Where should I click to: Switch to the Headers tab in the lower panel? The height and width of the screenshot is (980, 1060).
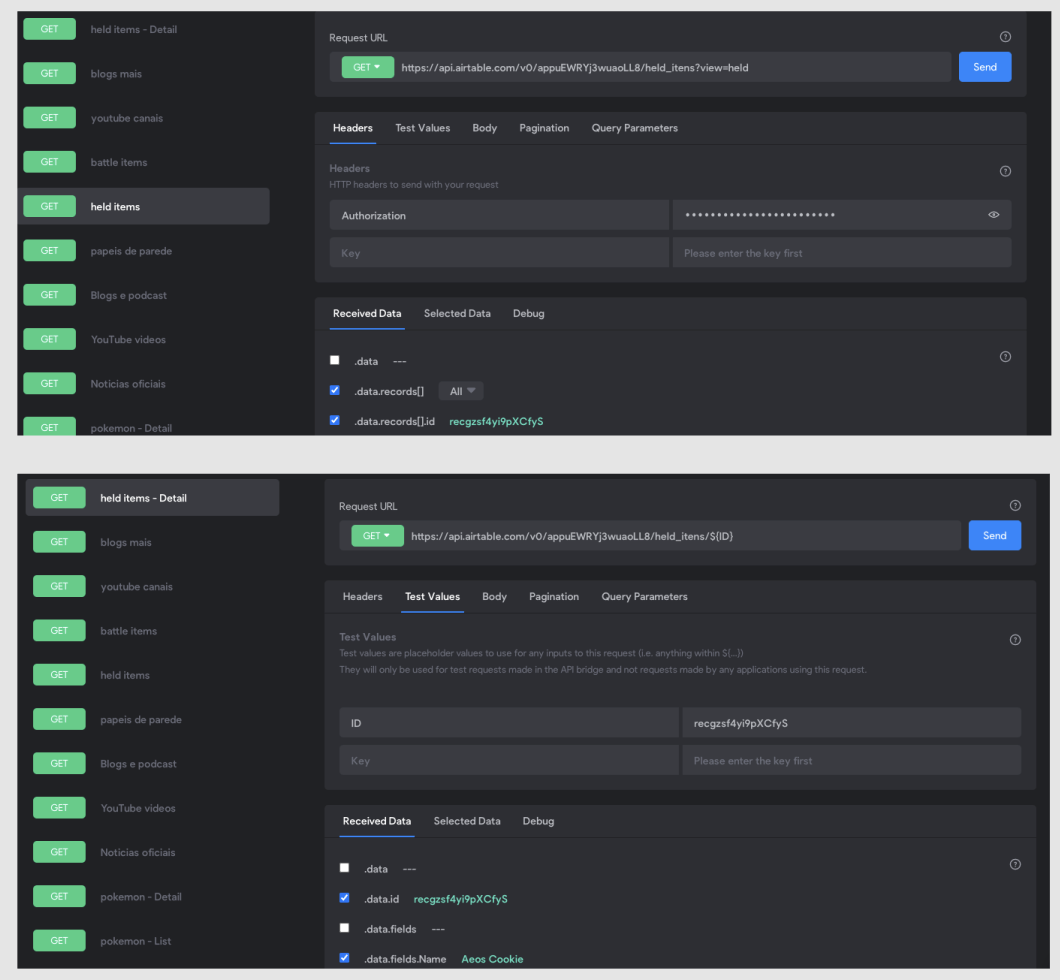(x=362, y=597)
